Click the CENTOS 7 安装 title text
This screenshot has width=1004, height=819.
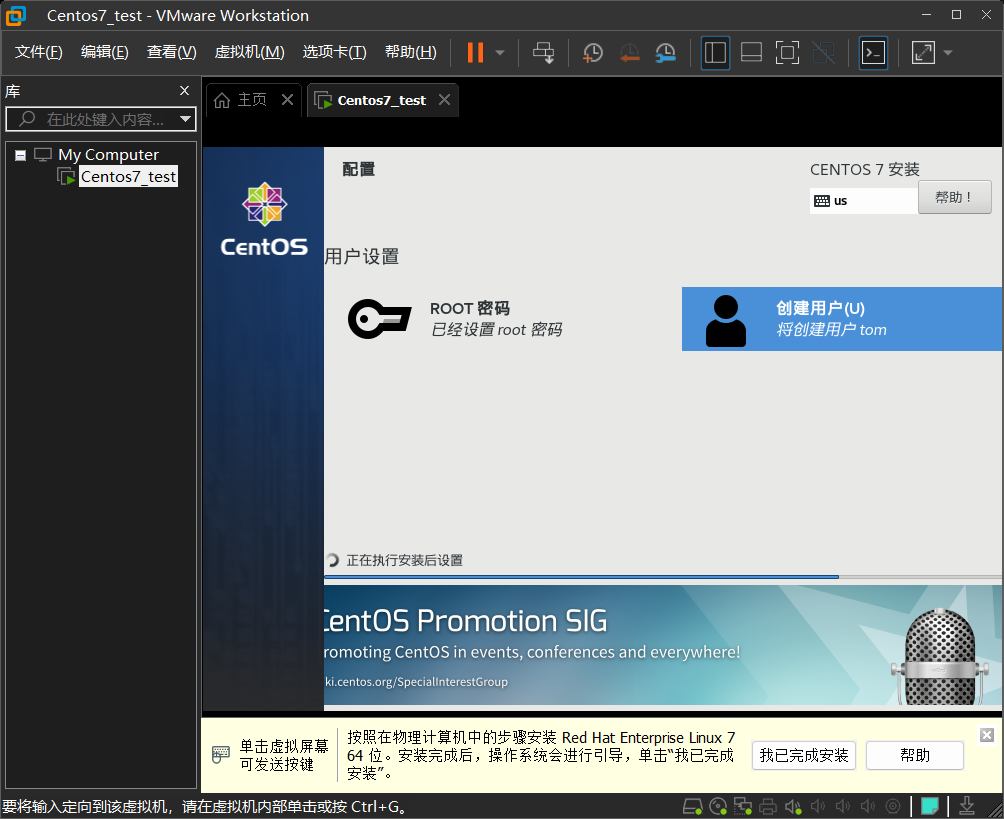[x=864, y=170]
